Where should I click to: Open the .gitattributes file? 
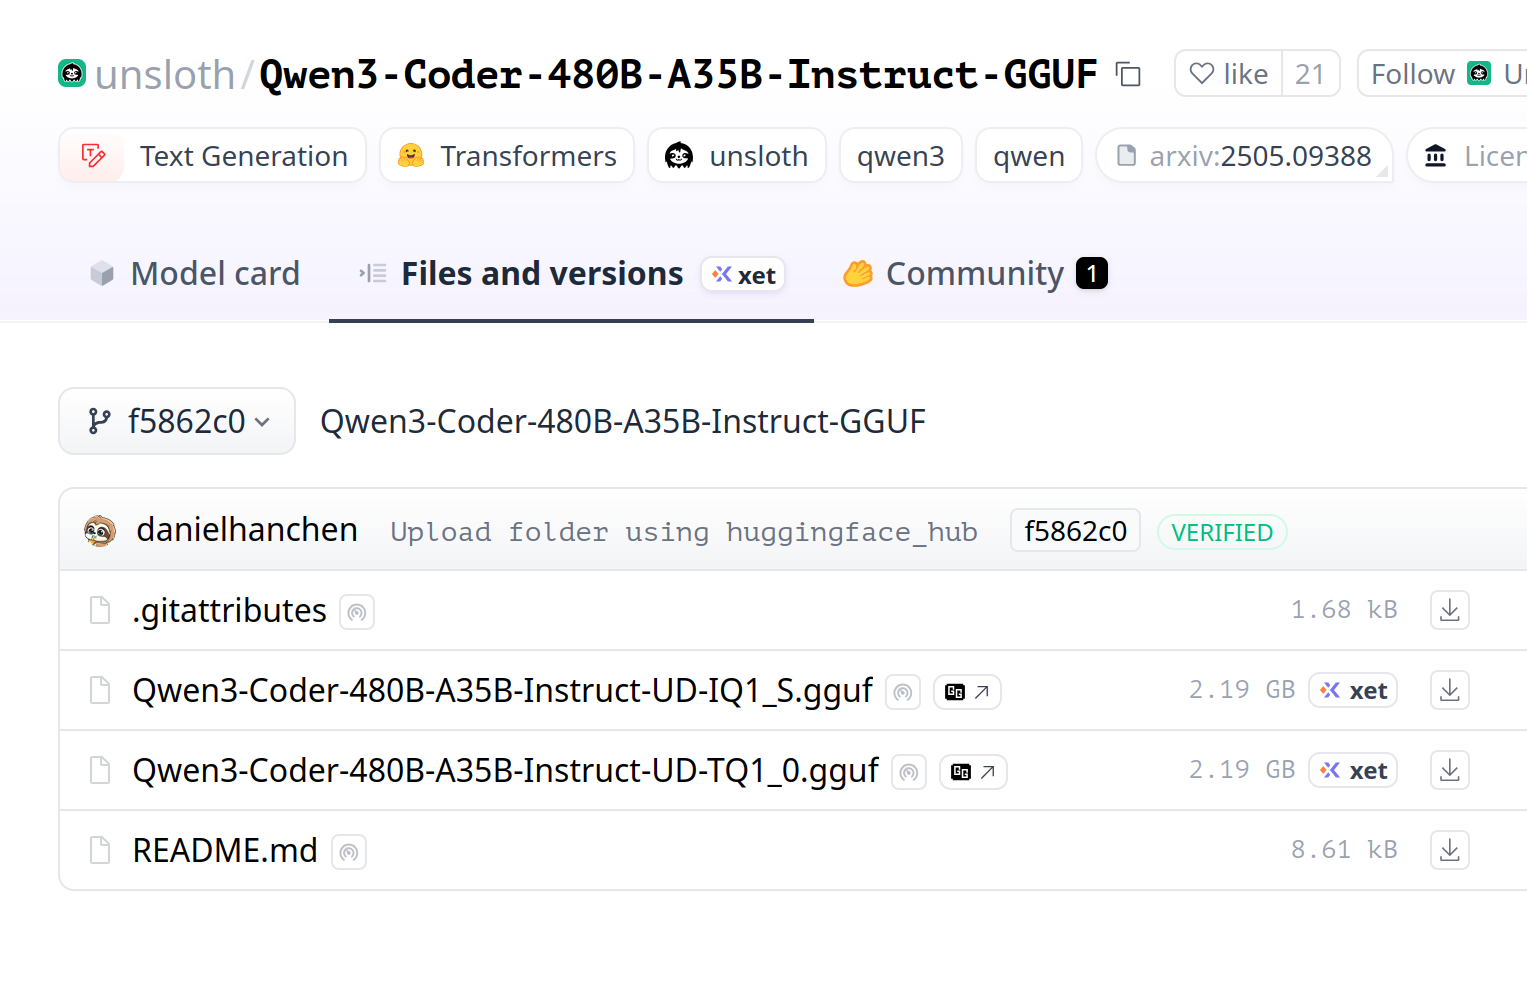(x=229, y=610)
